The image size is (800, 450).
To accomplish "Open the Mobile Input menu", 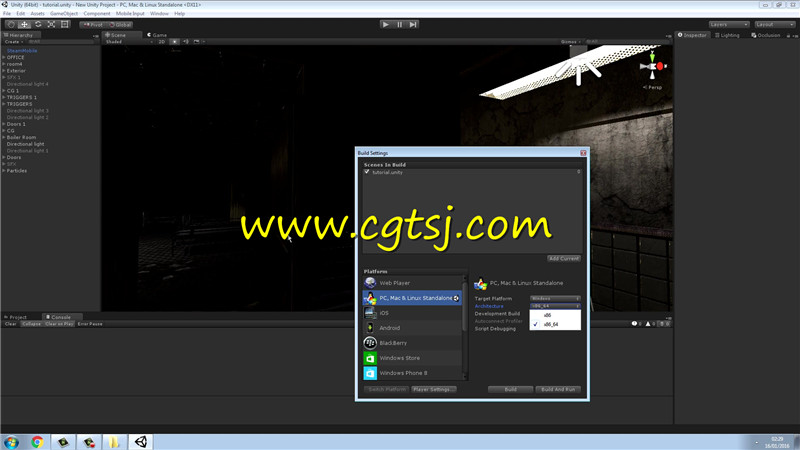I will click(130, 13).
